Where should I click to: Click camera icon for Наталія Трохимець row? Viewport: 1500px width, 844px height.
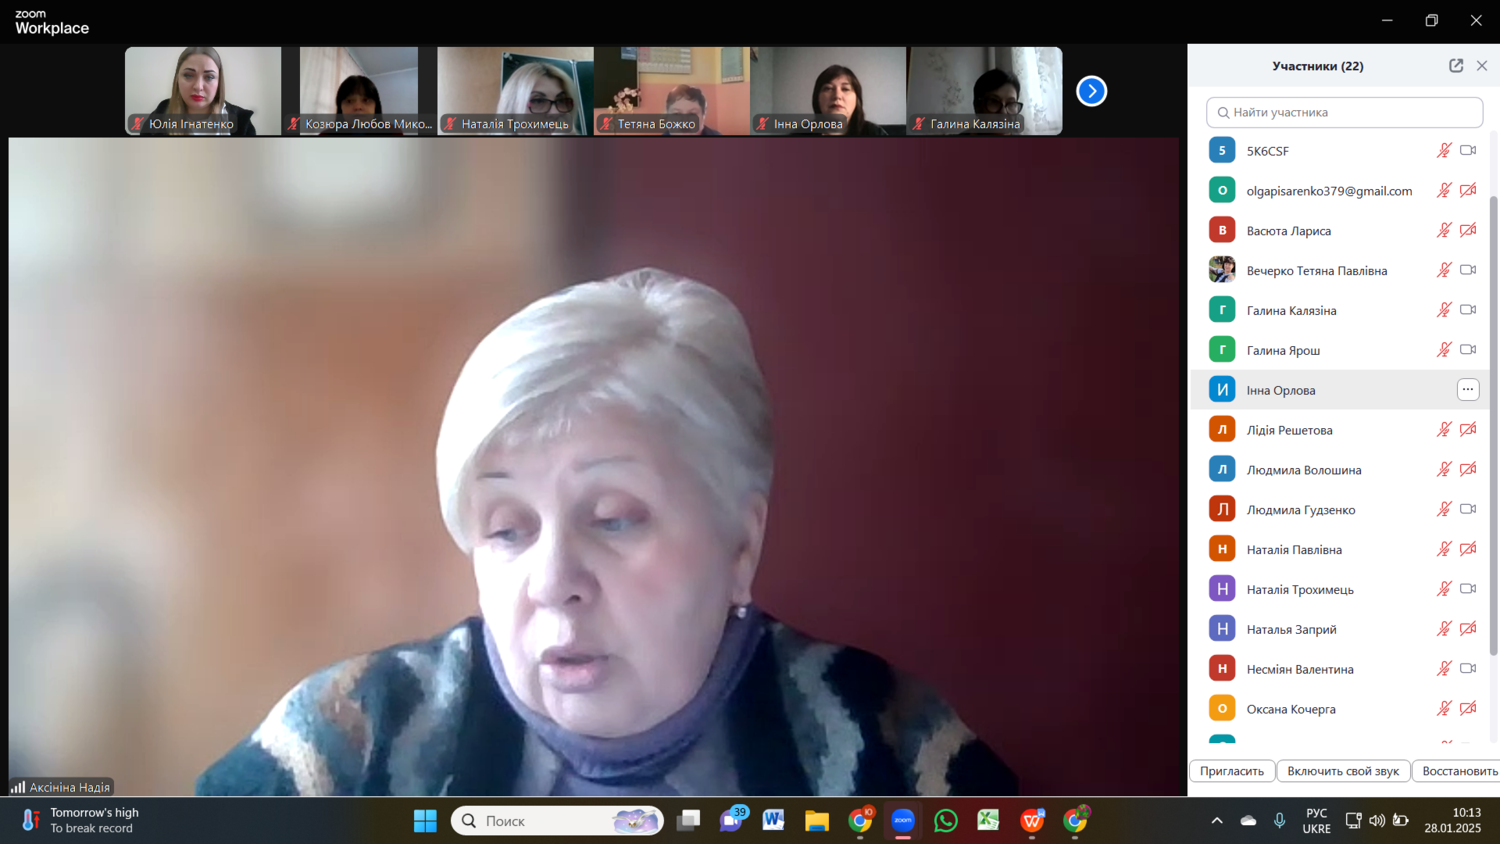pos(1468,589)
